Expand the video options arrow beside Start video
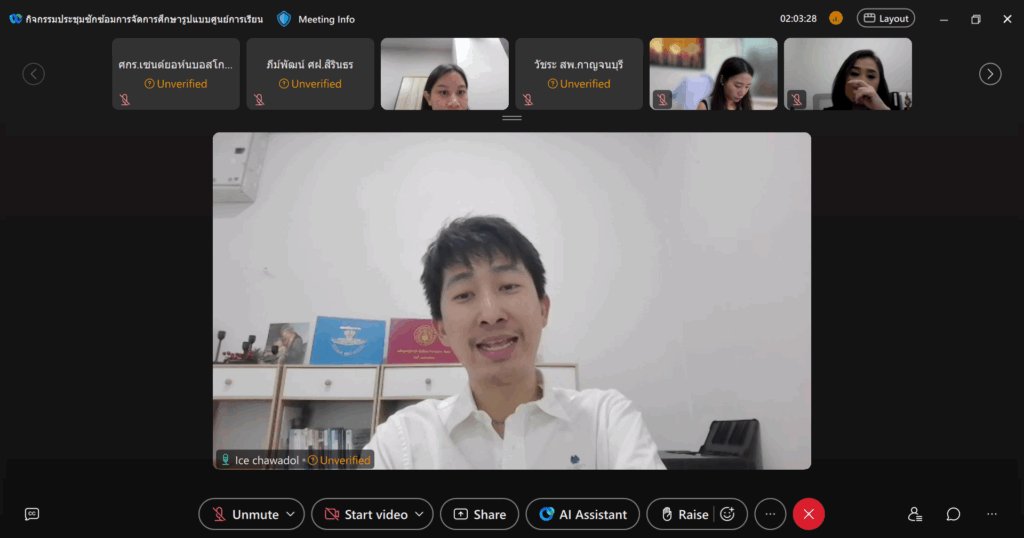Viewport: 1024px width, 538px height. 420,514
